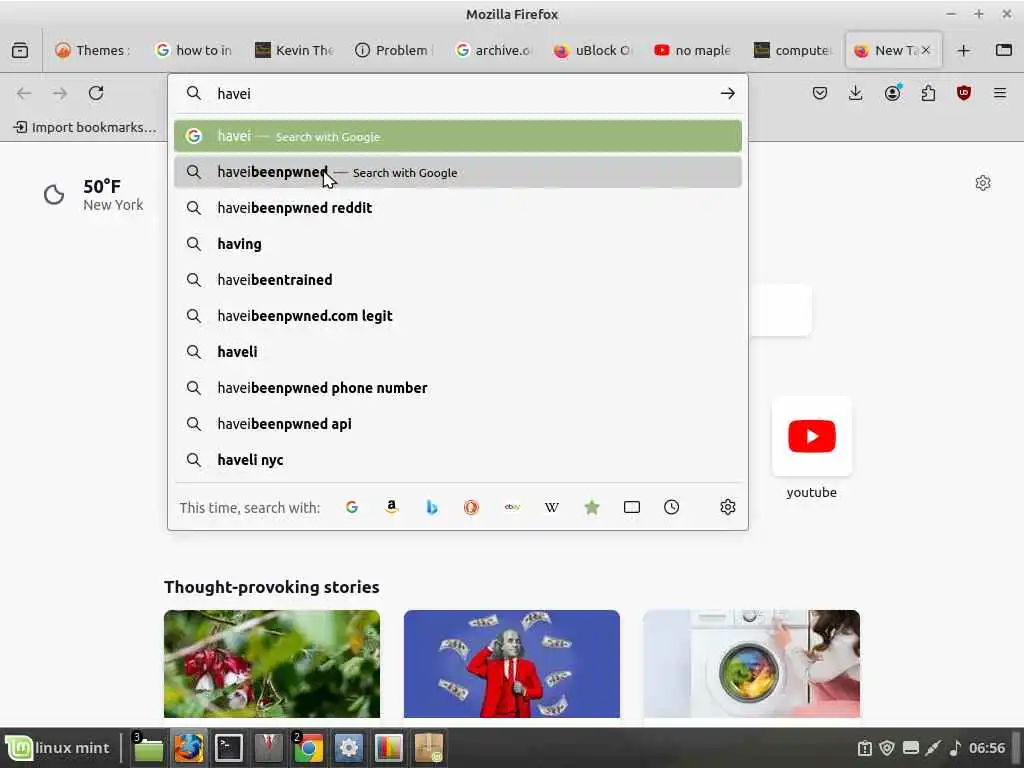Search in History clock icon
Image resolution: width=1024 pixels, height=768 pixels.
(x=671, y=507)
